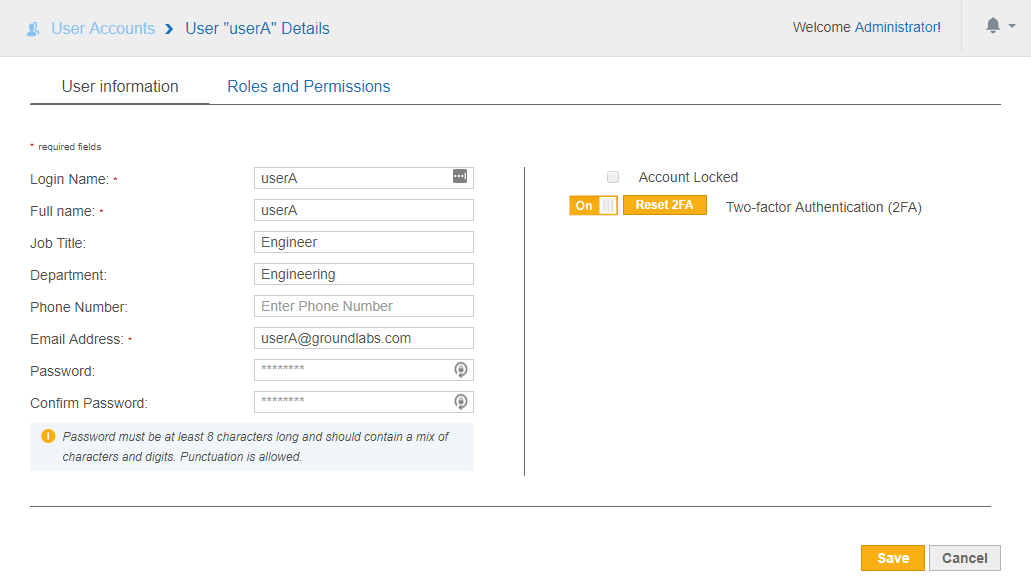The width and height of the screenshot is (1031, 586).
Task: Select the User information tab
Action: pyautogui.click(x=120, y=87)
